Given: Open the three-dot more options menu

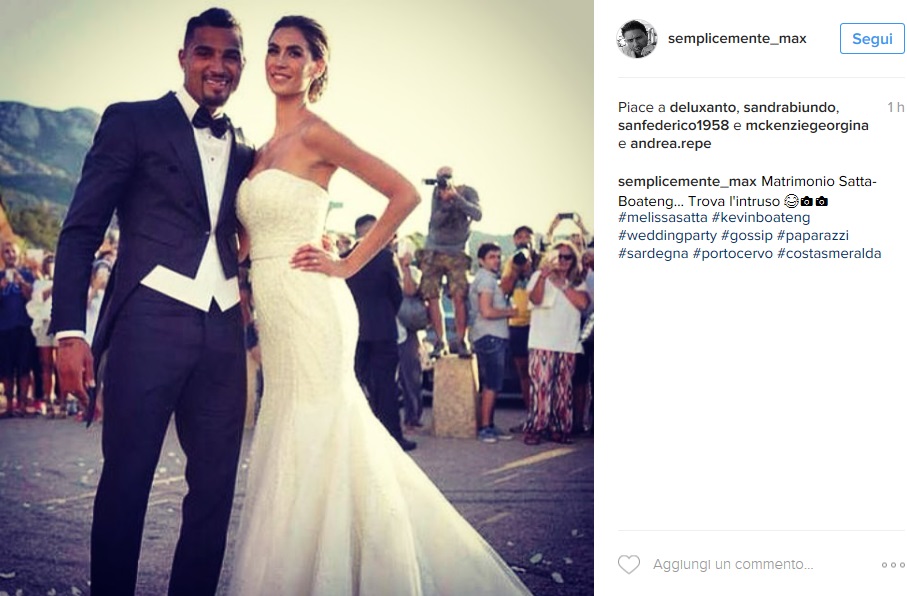Looking at the screenshot, I should tap(893, 565).
